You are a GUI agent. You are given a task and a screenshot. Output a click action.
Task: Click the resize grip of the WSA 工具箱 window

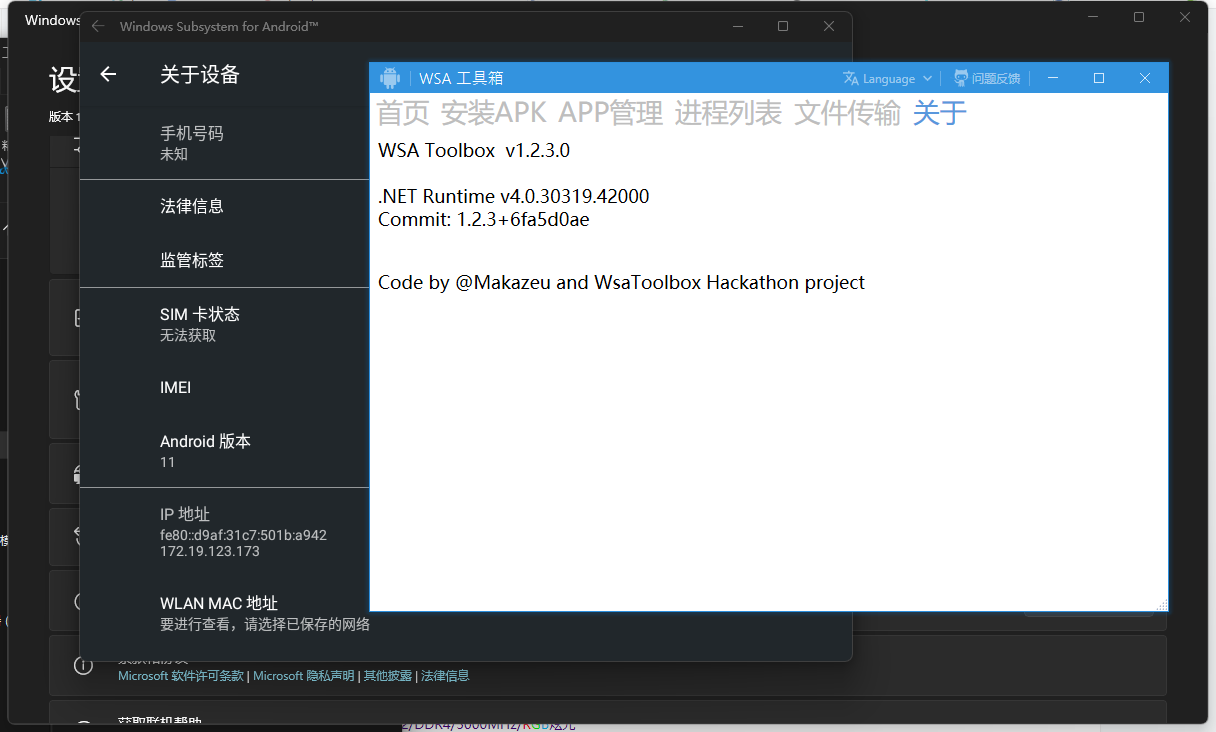click(1162, 605)
